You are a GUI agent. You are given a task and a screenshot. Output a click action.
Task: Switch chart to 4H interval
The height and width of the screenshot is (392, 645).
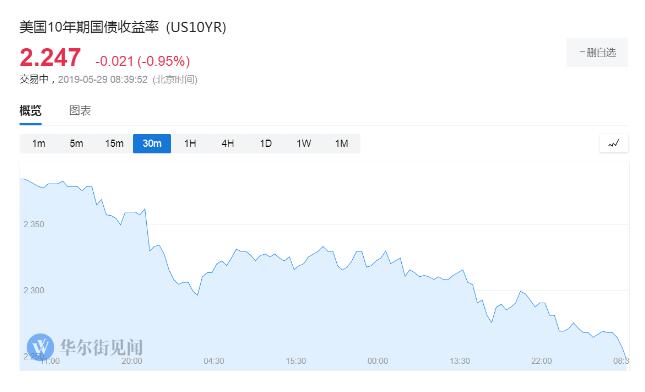point(228,144)
